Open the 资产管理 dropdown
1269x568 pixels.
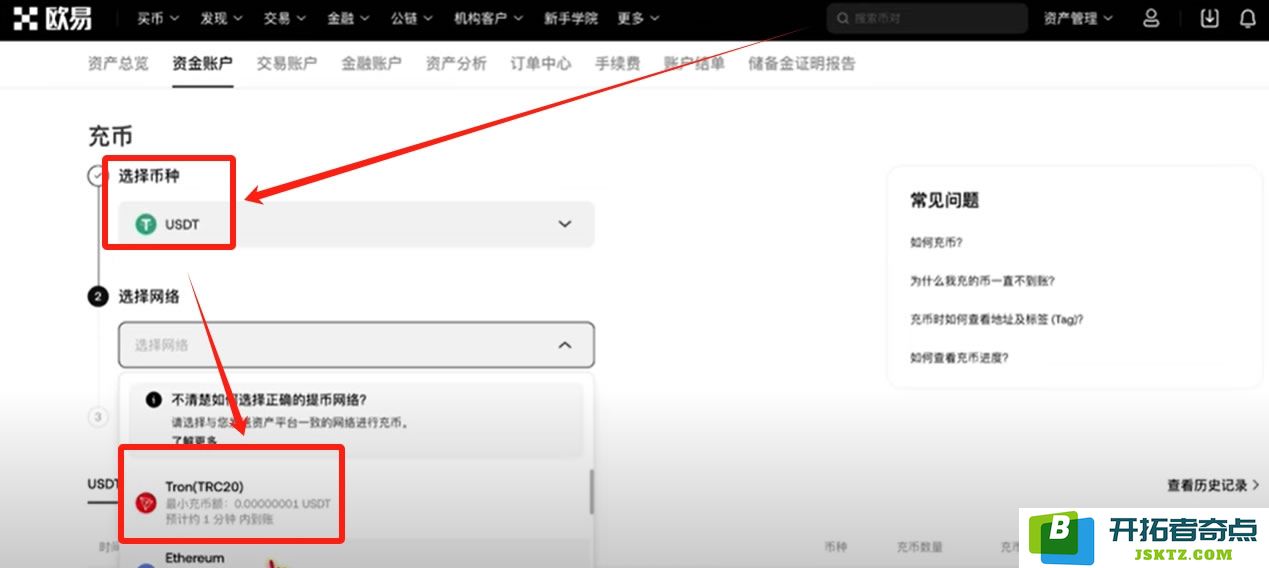click(x=1077, y=18)
